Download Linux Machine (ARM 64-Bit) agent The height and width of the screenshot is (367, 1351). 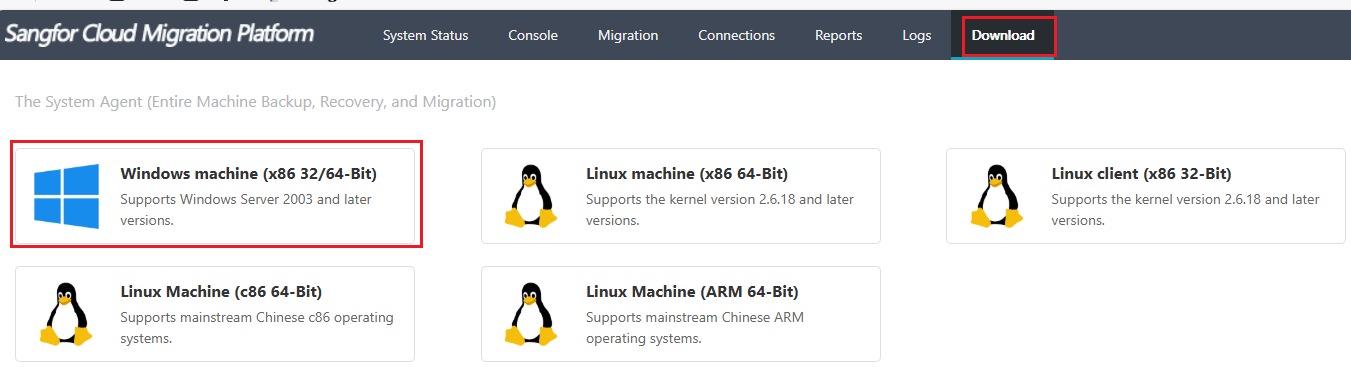pyautogui.click(x=680, y=314)
